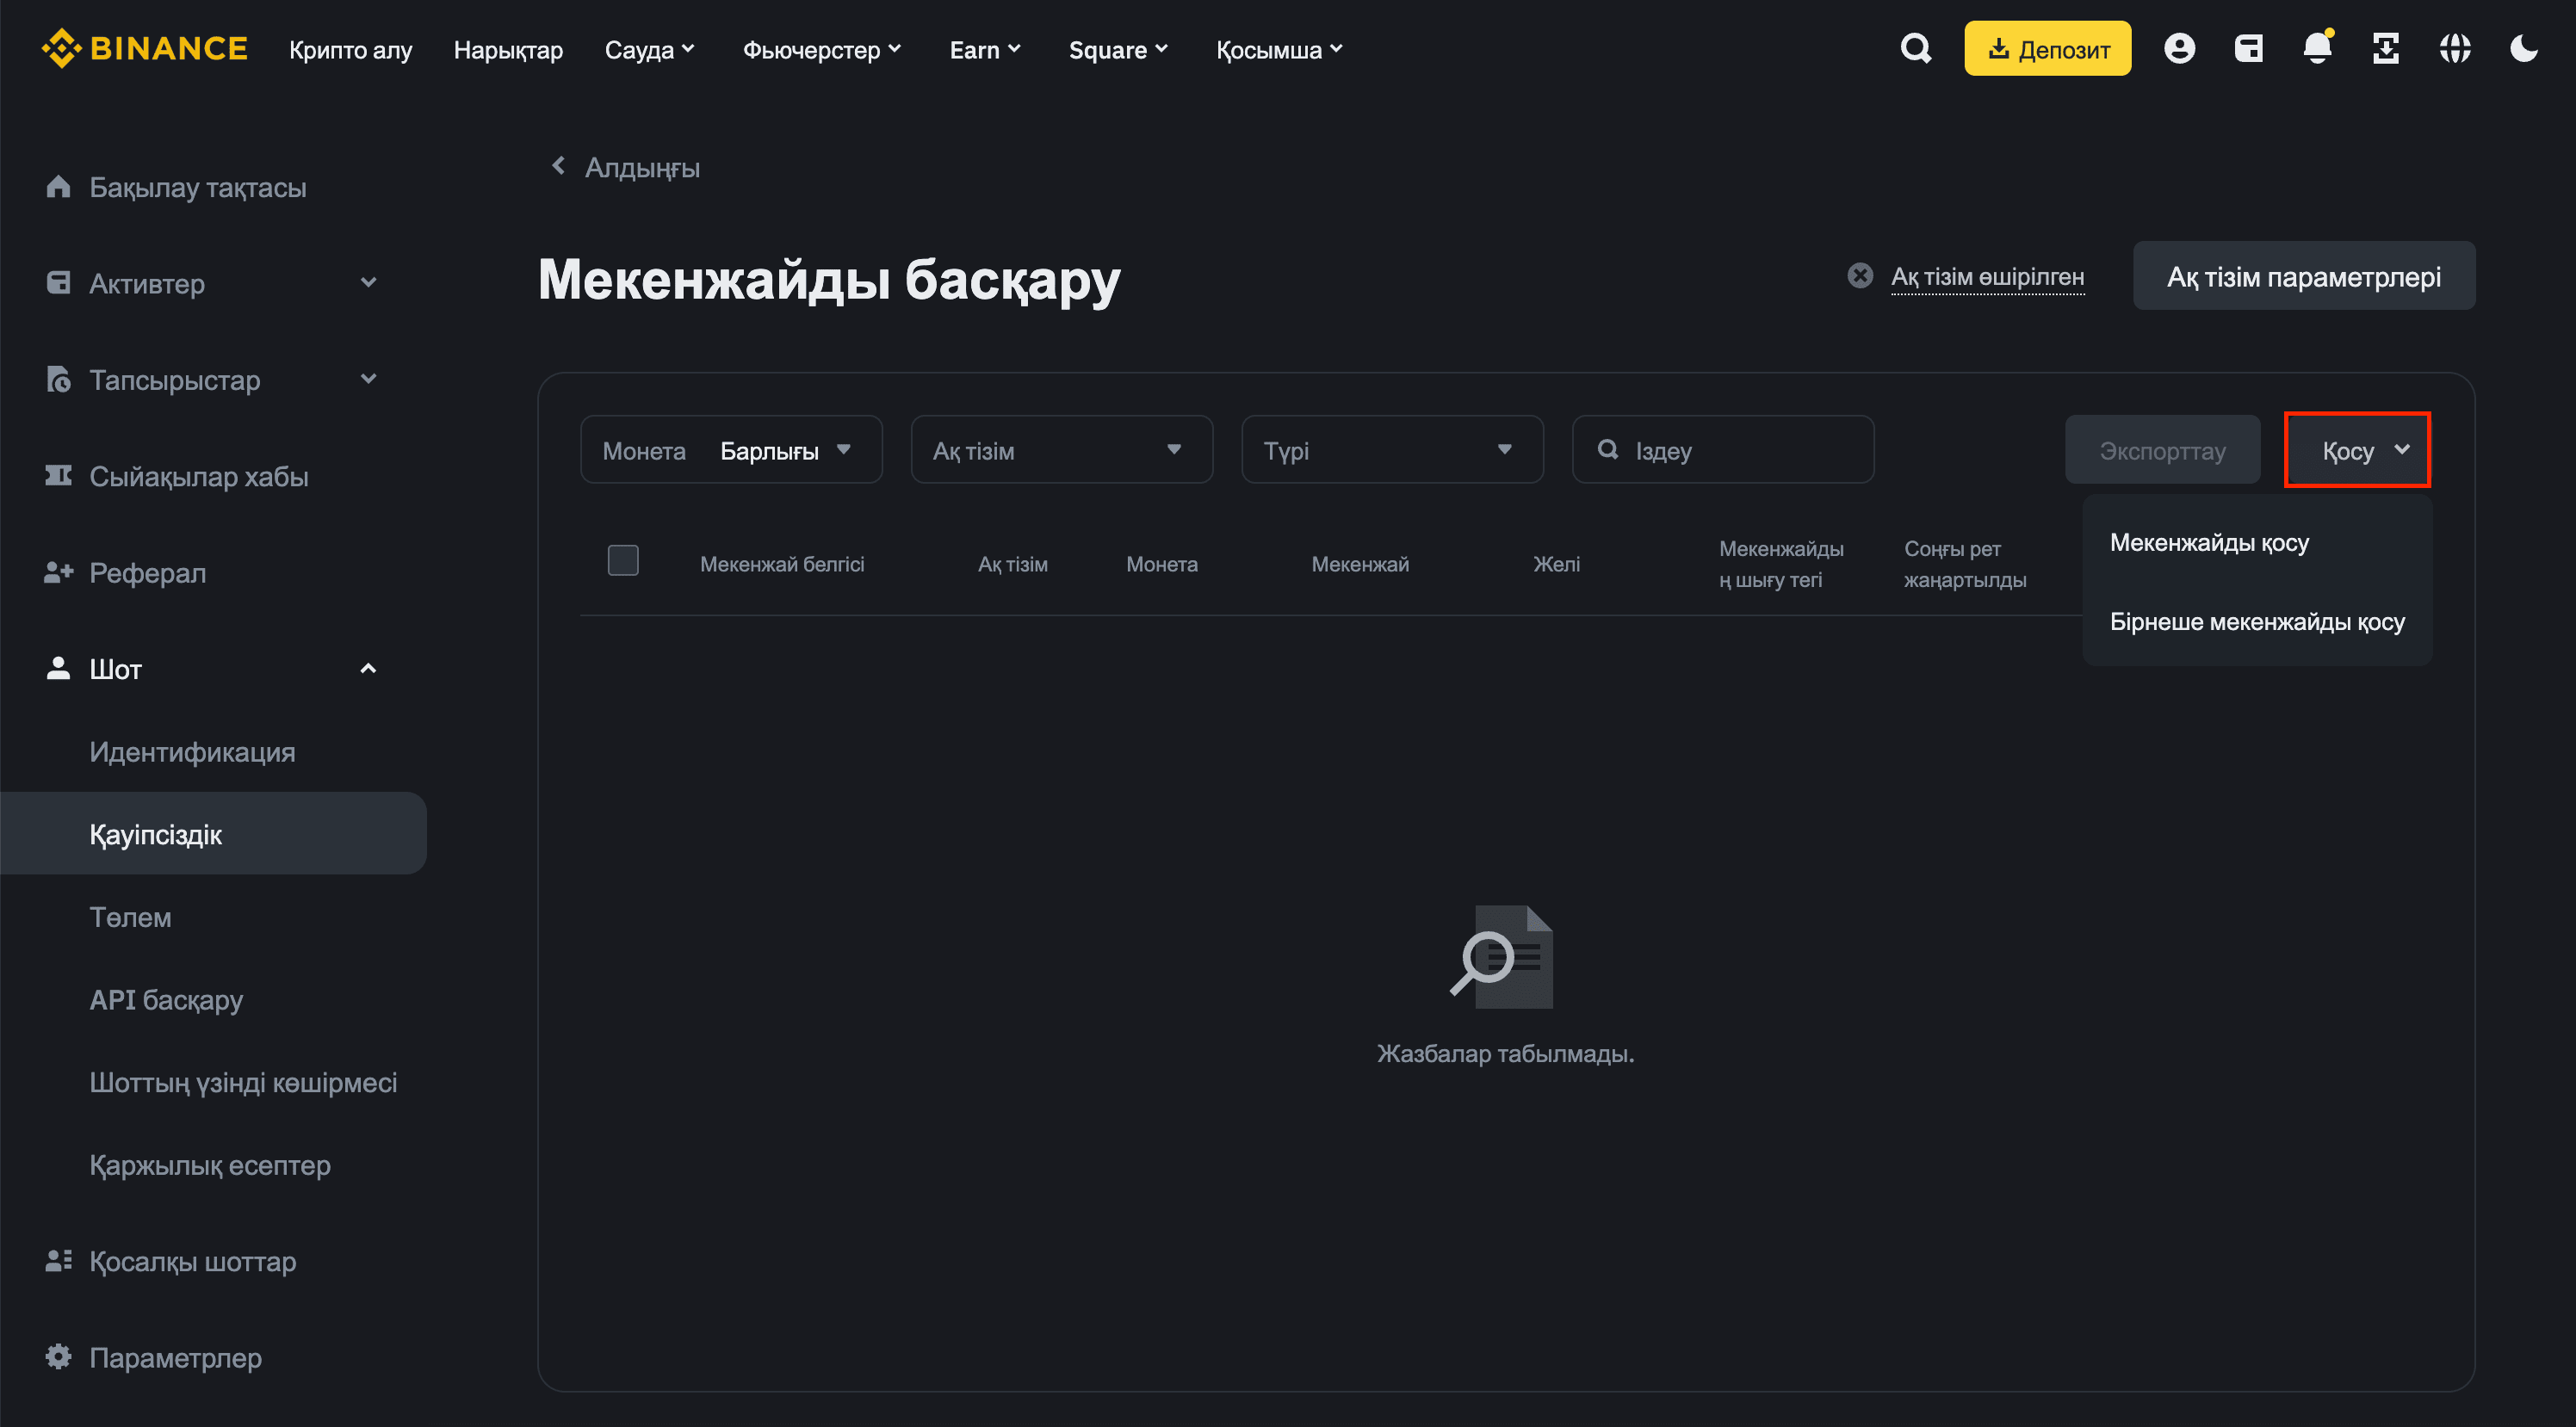Viewport: 2576px width, 1427px height.
Task: Select Мекенжайды қосу menu option
Action: pyautogui.click(x=2209, y=543)
